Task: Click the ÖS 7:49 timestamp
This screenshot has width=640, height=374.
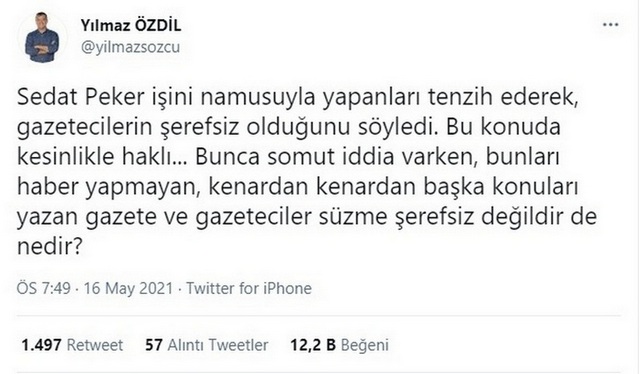Action: click(44, 288)
